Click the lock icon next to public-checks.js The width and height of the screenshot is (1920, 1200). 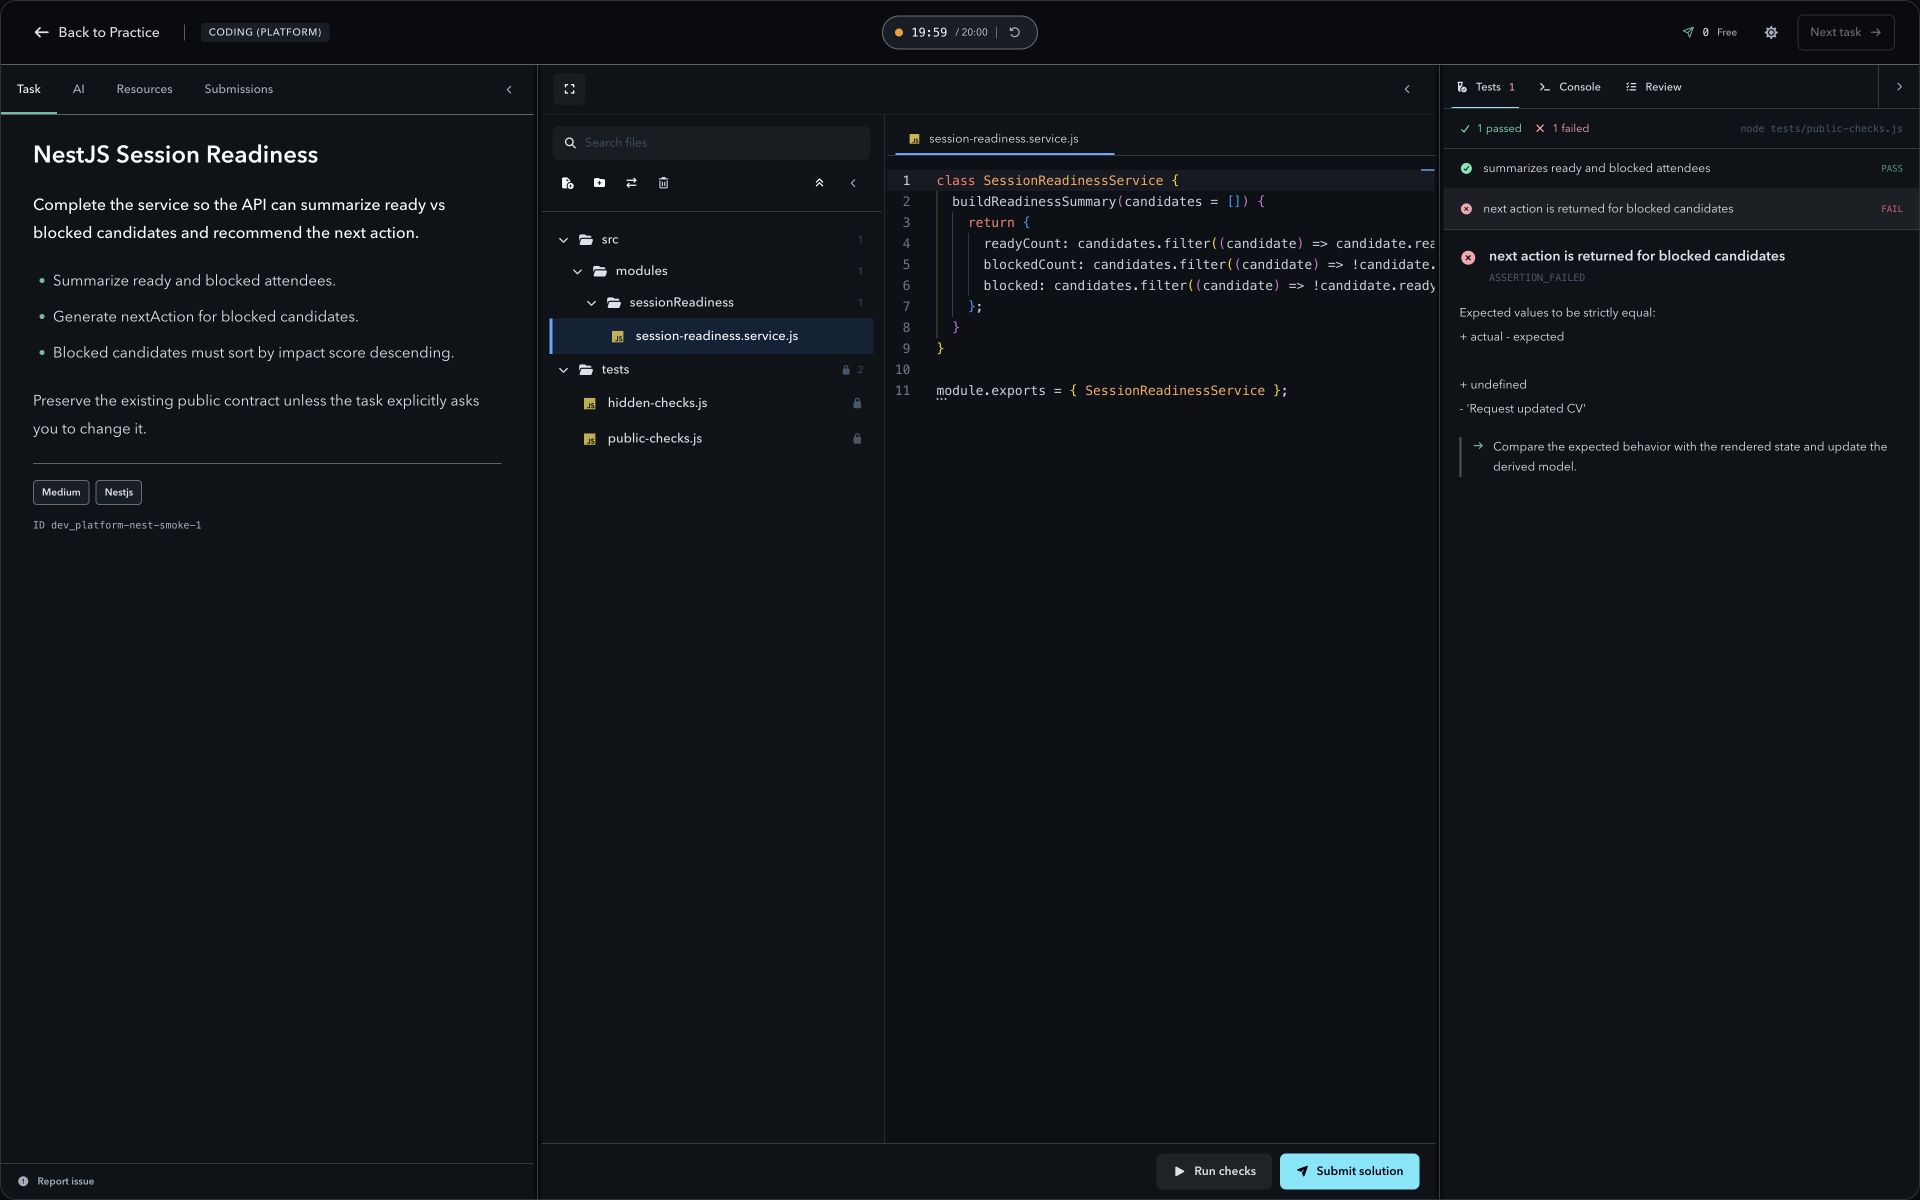(857, 439)
